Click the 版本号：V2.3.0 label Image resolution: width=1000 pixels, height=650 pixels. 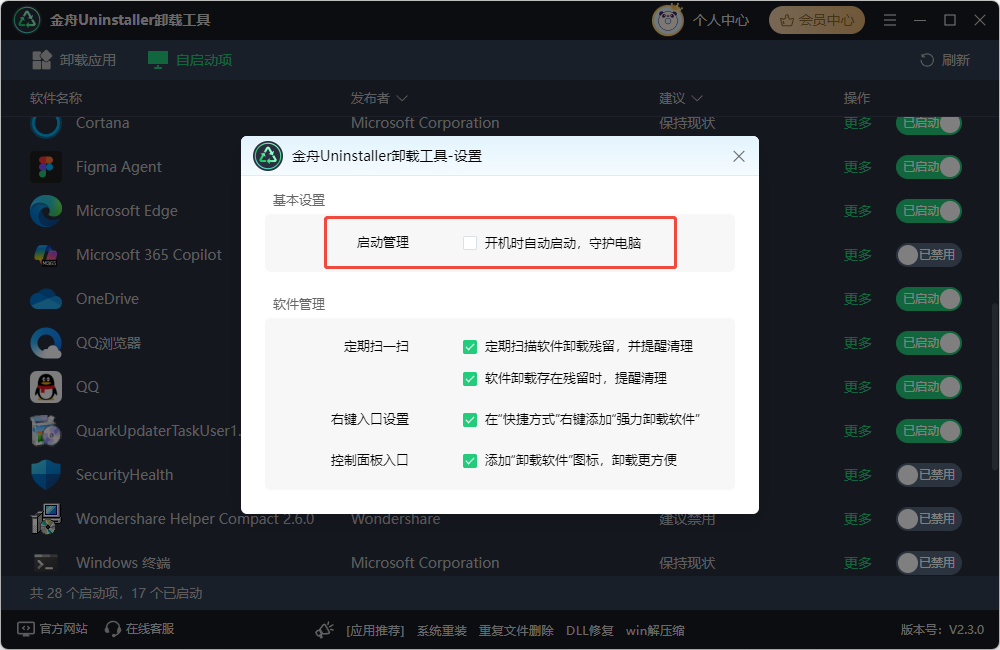(942, 630)
